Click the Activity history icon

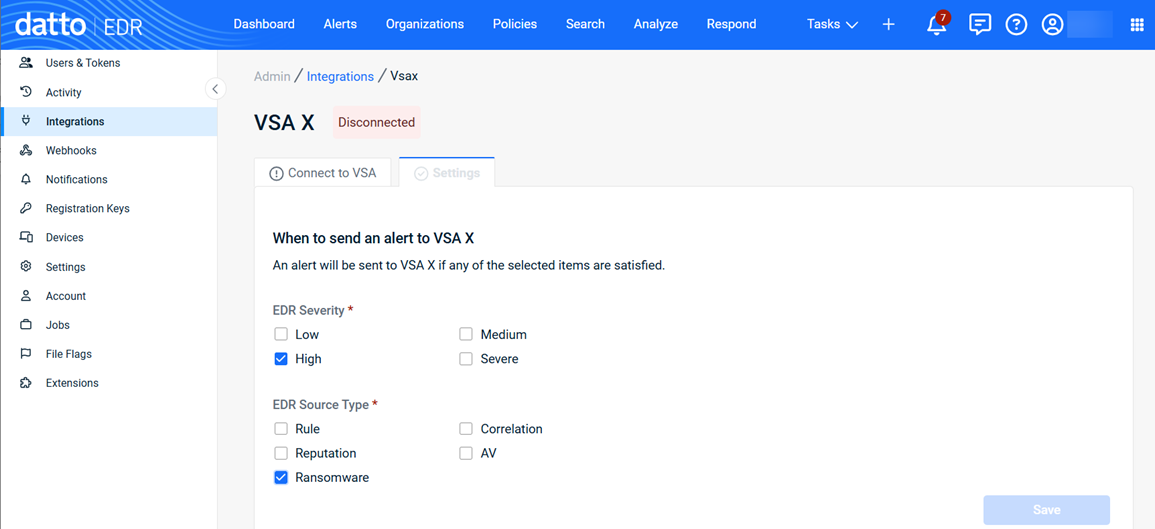point(26,92)
